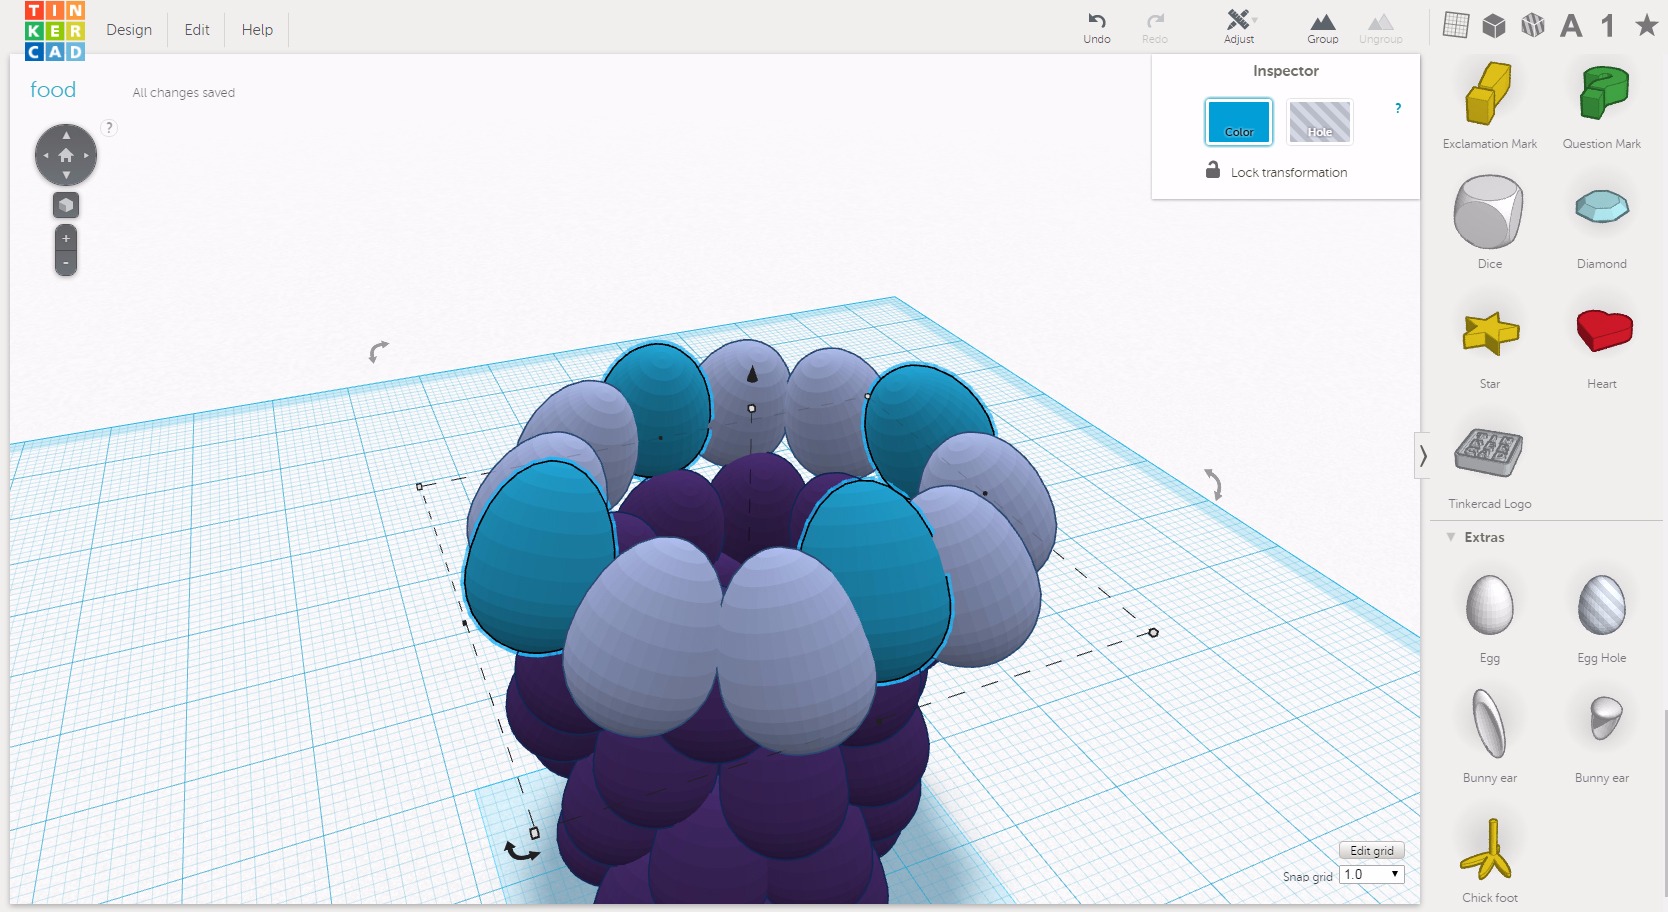Group the selected shapes

point(1323,28)
